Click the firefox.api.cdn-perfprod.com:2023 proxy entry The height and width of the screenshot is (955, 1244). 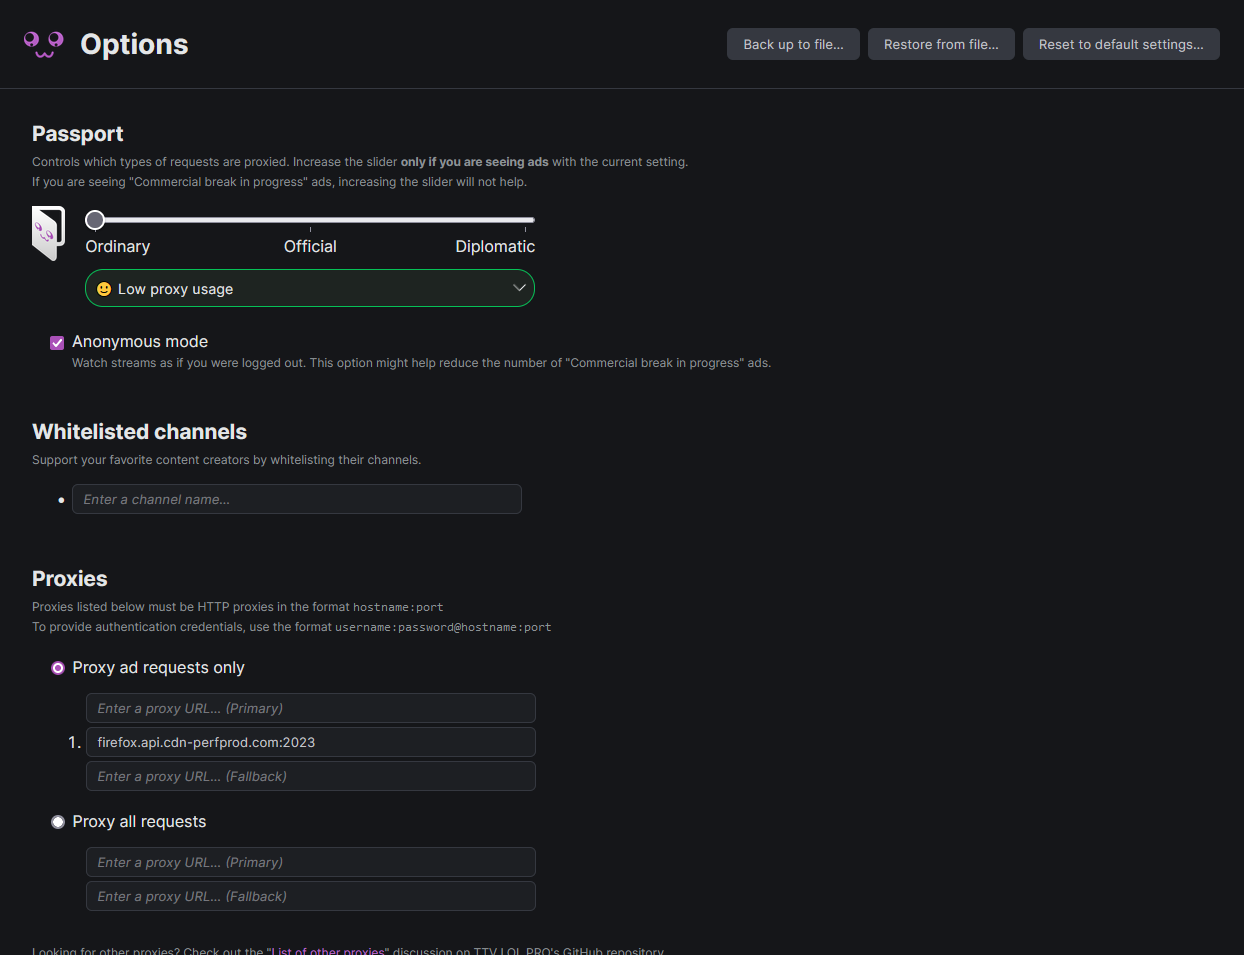[311, 742]
